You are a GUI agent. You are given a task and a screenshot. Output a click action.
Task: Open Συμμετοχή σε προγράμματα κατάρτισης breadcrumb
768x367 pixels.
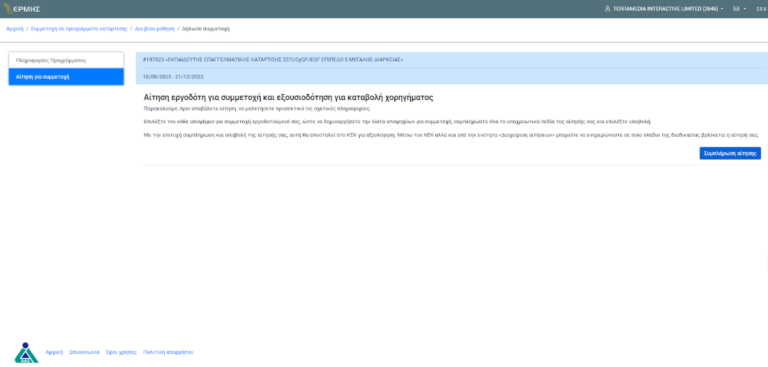79,29
